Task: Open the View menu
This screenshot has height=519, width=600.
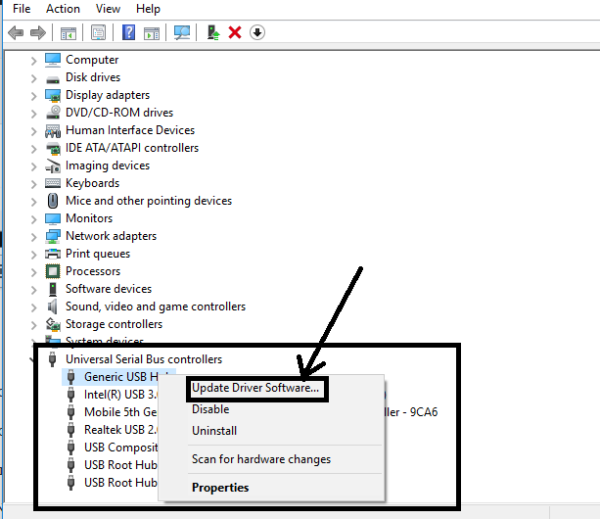Action: 108,9
